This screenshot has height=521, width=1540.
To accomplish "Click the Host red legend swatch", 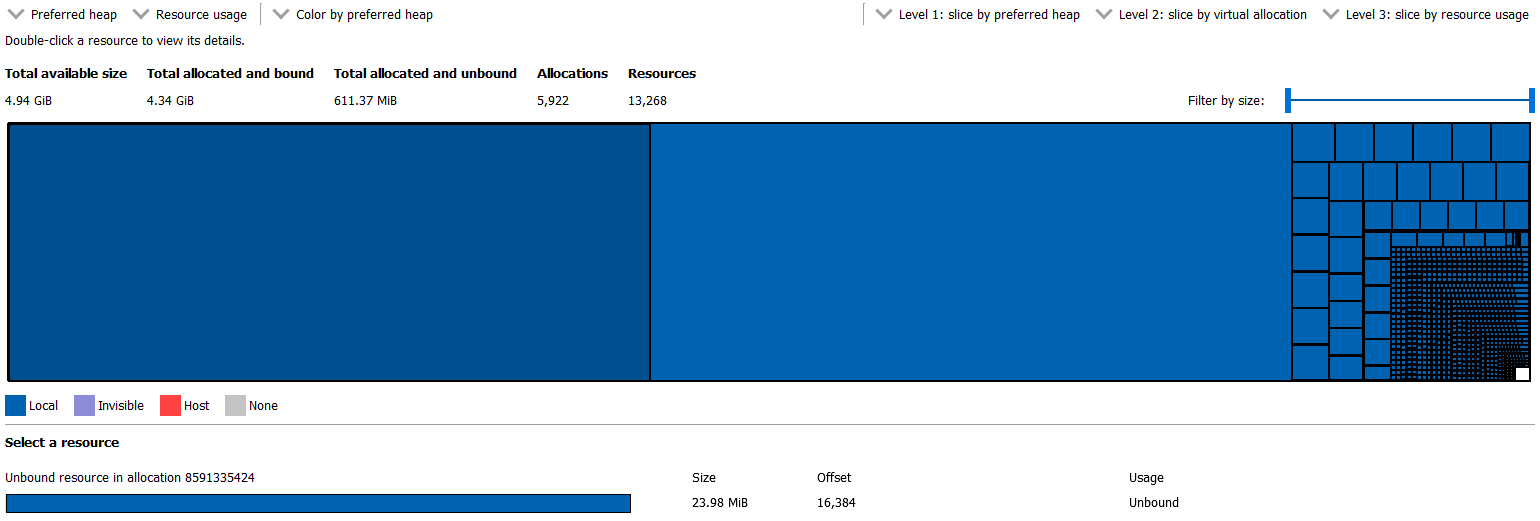I will click(x=170, y=405).
